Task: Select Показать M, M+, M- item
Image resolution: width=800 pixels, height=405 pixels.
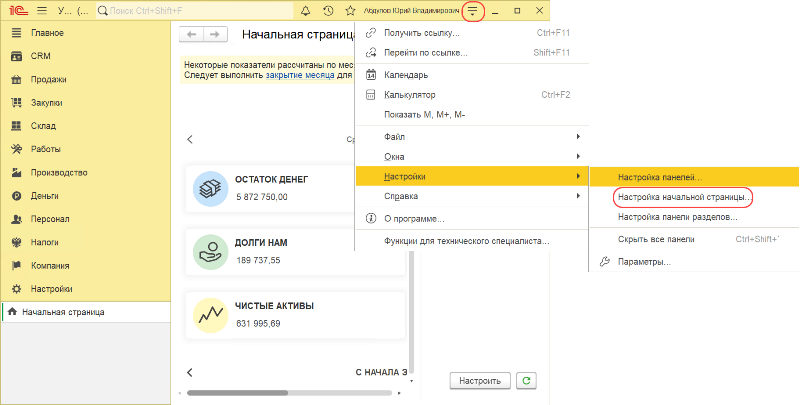Action: pos(472,115)
